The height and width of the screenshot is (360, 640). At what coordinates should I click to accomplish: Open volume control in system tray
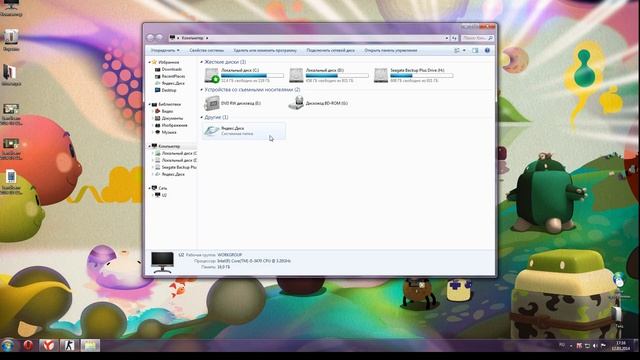tap(595, 346)
